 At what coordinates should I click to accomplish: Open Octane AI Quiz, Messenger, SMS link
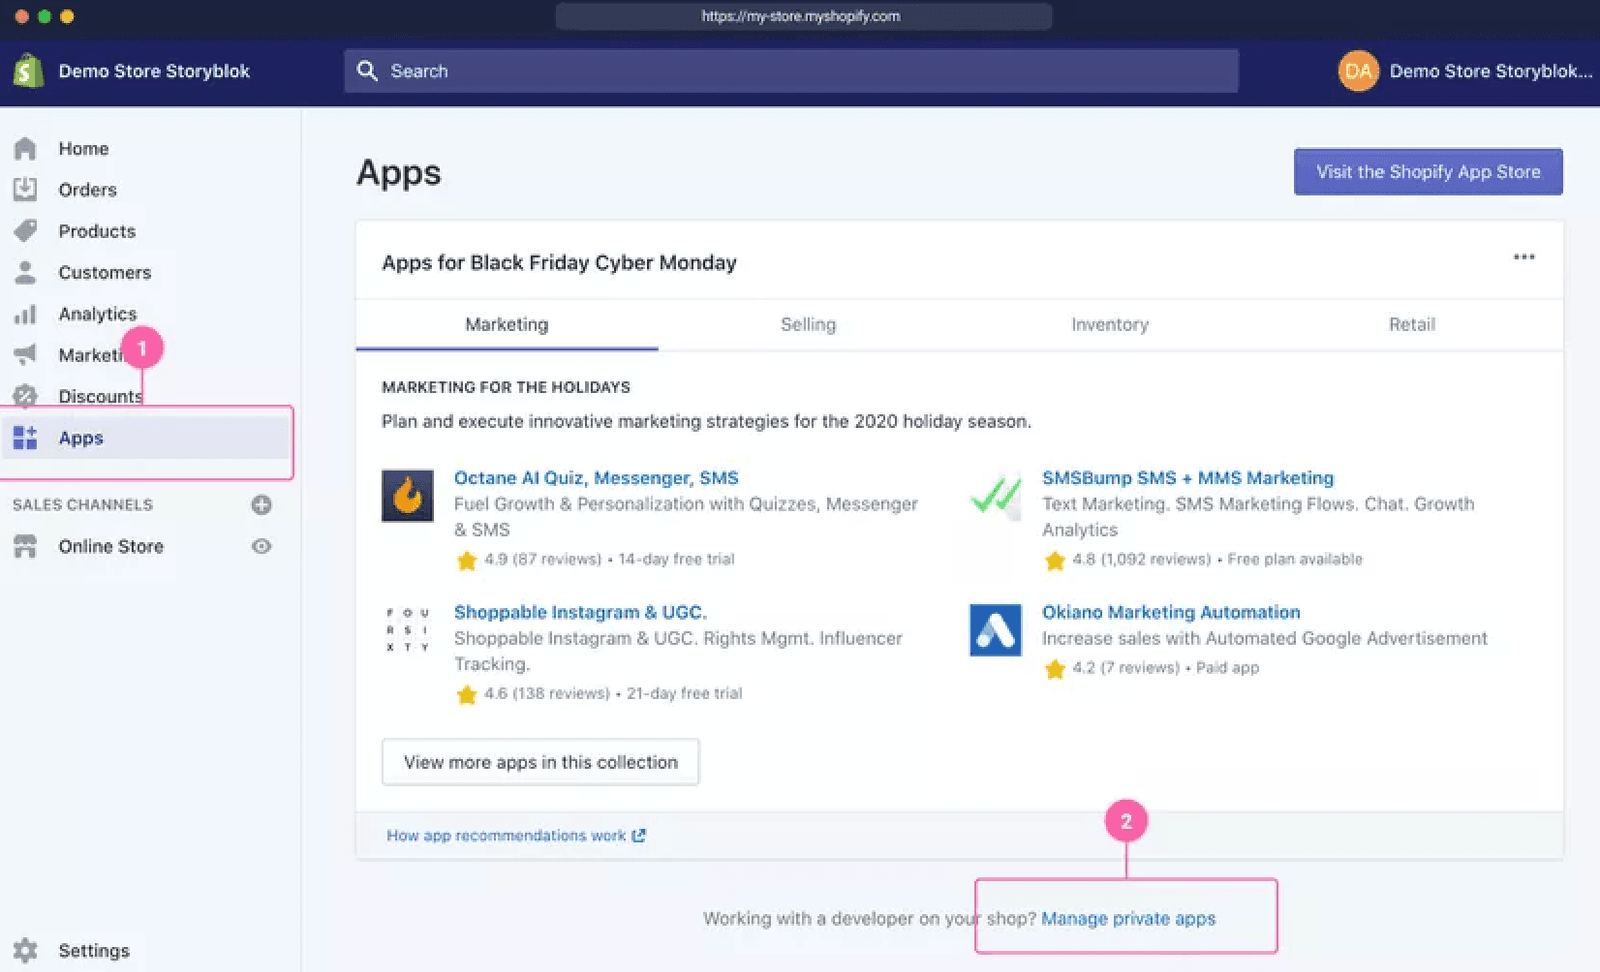pyautogui.click(x=596, y=478)
